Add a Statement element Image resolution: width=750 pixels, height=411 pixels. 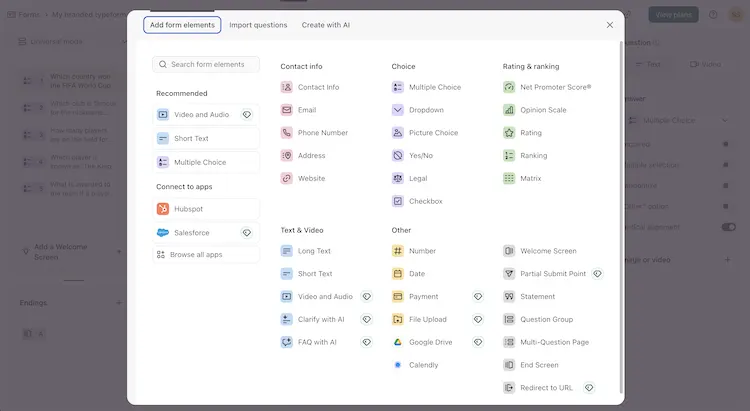coord(529,297)
